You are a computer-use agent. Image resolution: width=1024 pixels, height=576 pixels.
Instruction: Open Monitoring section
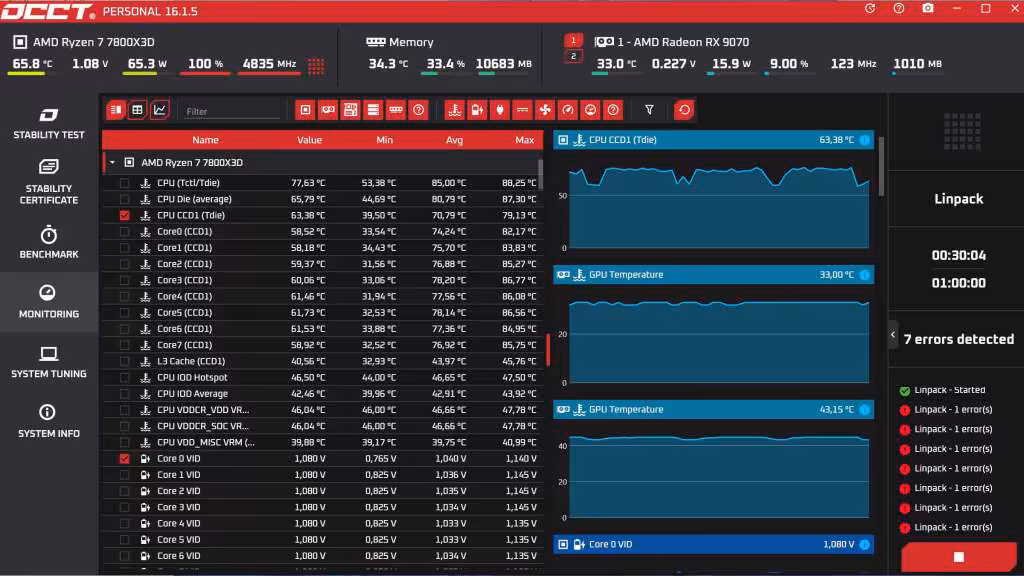pyautogui.click(x=49, y=302)
